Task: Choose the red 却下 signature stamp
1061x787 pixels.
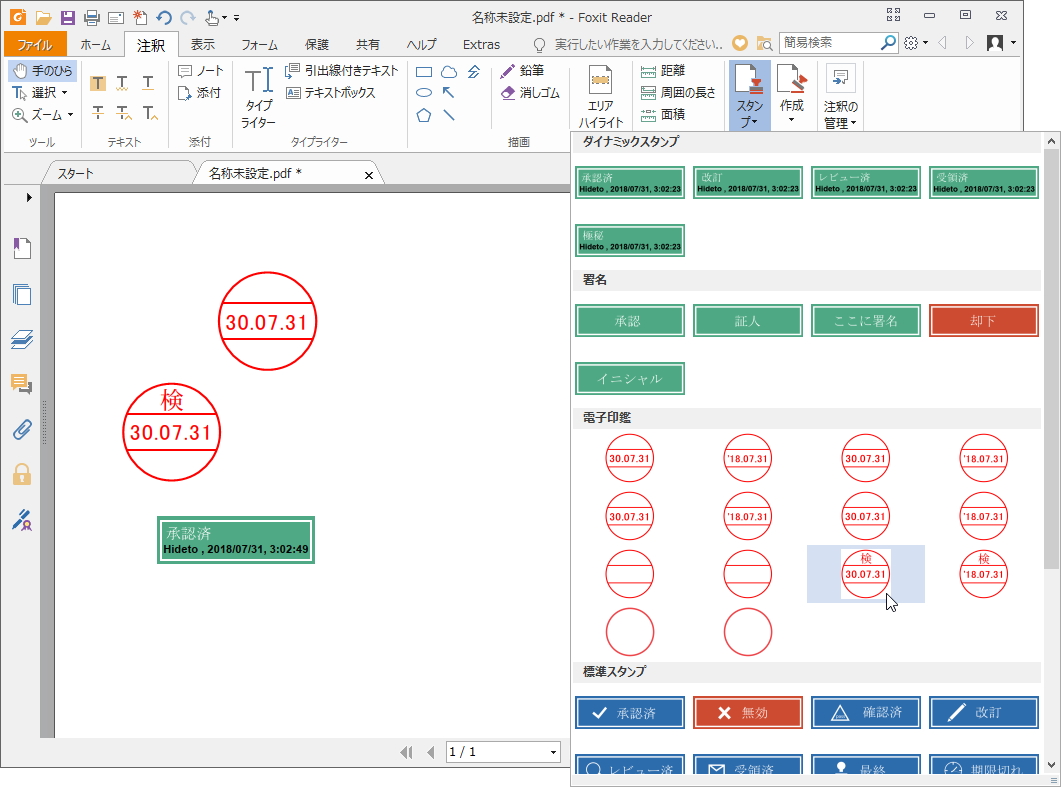Action: pos(984,321)
